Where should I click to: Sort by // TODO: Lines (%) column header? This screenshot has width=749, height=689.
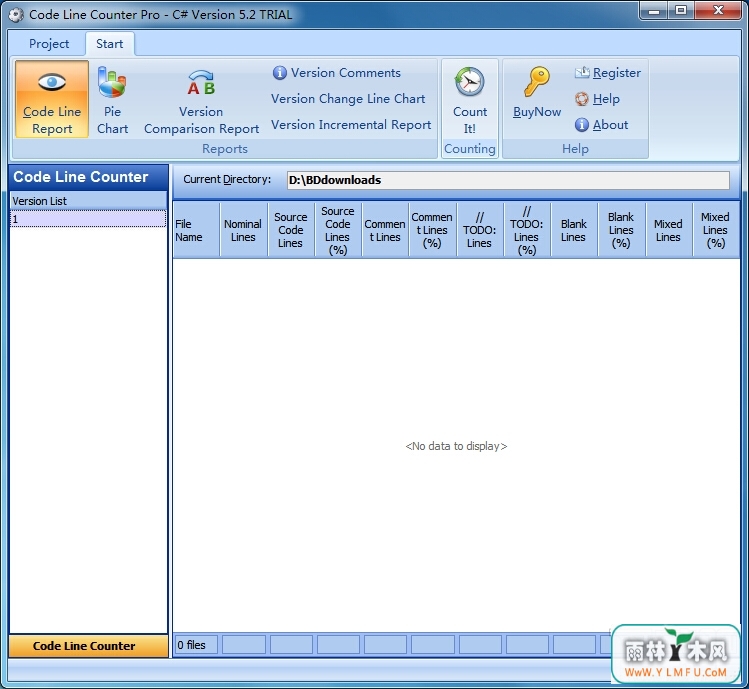pos(527,230)
